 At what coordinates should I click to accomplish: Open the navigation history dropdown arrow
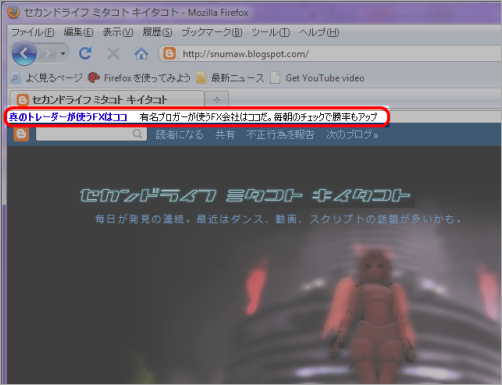(63, 53)
